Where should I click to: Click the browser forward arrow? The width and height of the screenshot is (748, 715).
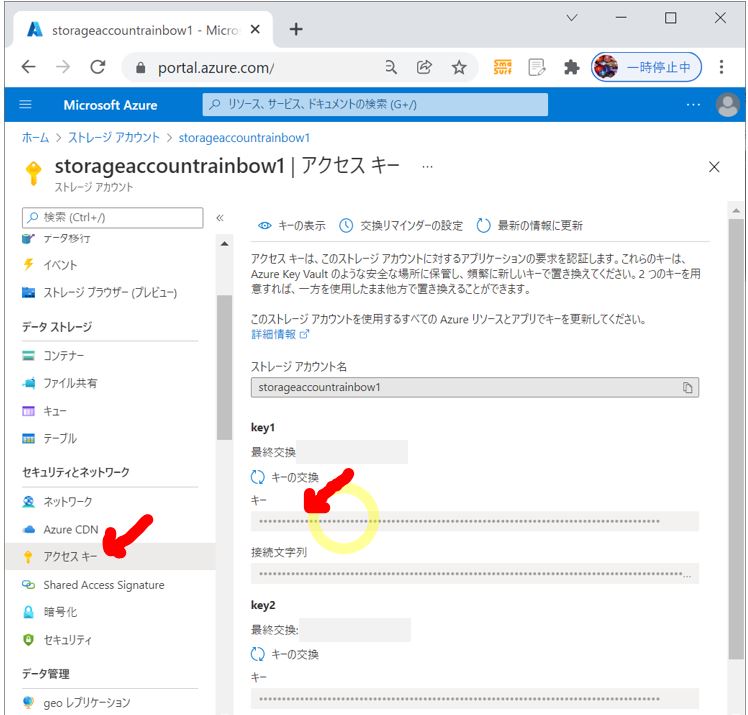(x=63, y=67)
